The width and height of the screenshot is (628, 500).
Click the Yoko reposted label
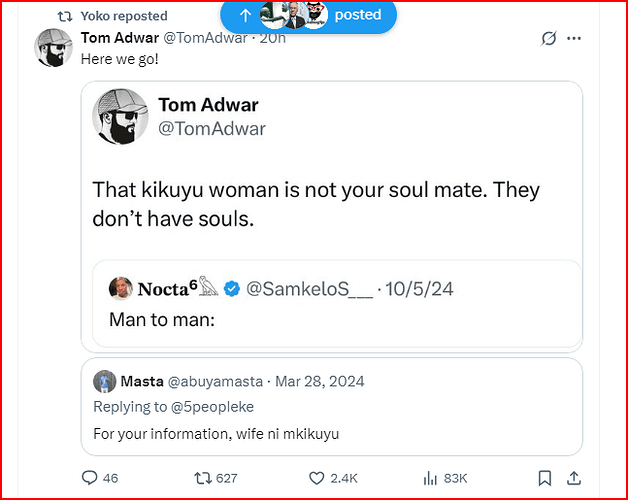(x=124, y=16)
